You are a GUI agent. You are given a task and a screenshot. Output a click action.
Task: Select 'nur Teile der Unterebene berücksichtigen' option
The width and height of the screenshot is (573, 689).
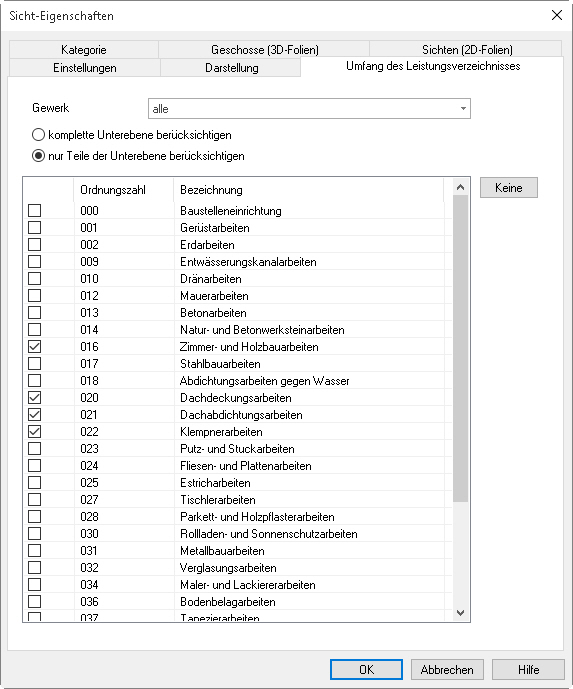(138, 156)
